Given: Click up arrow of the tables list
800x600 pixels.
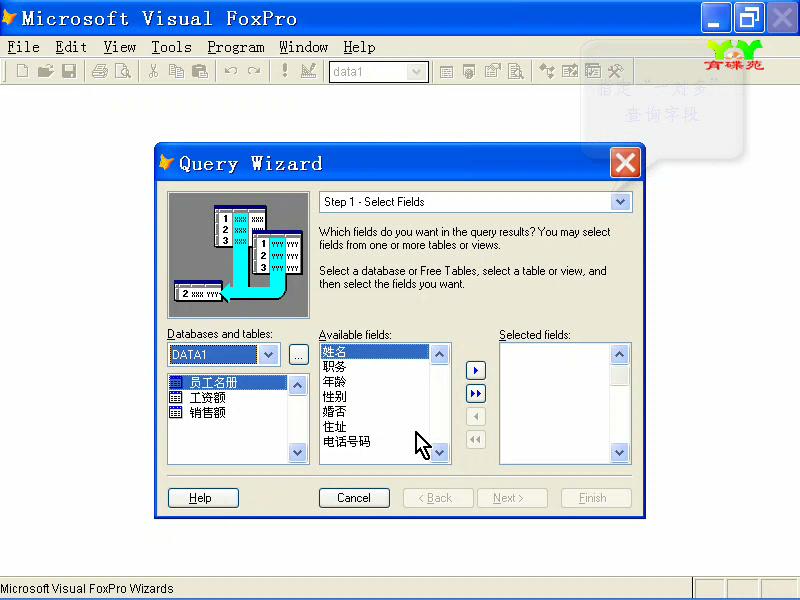Looking at the screenshot, I should [297, 385].
